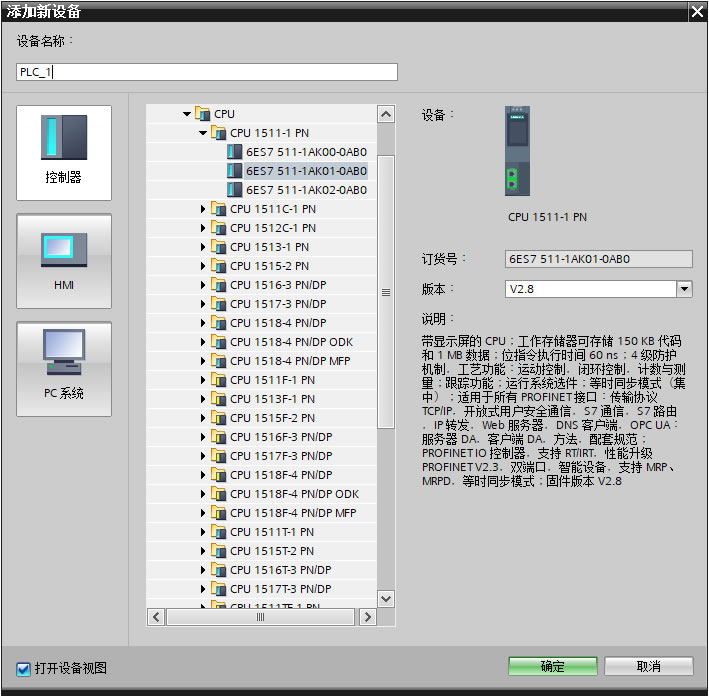This screenshot has width=709, height=697.
Task: Click the 设备名称 input field
Action: (x=207, y=72)
